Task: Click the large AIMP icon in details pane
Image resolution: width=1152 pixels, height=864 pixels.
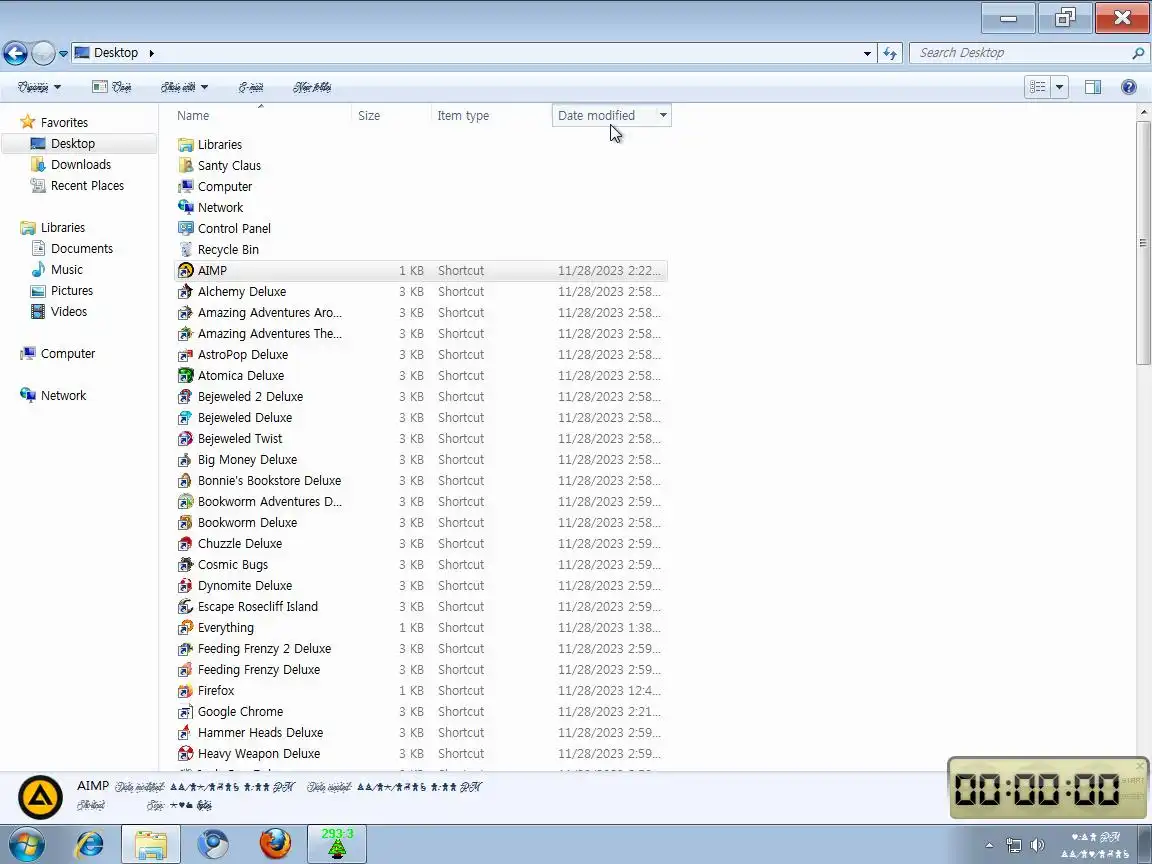Action: (x=40, y=797)
